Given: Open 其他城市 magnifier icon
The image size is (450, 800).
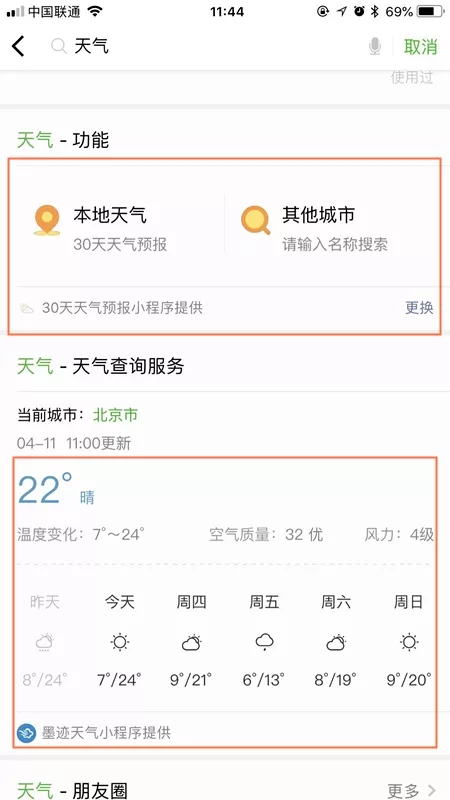Looking at the screenshot, I should click(255, 220).
